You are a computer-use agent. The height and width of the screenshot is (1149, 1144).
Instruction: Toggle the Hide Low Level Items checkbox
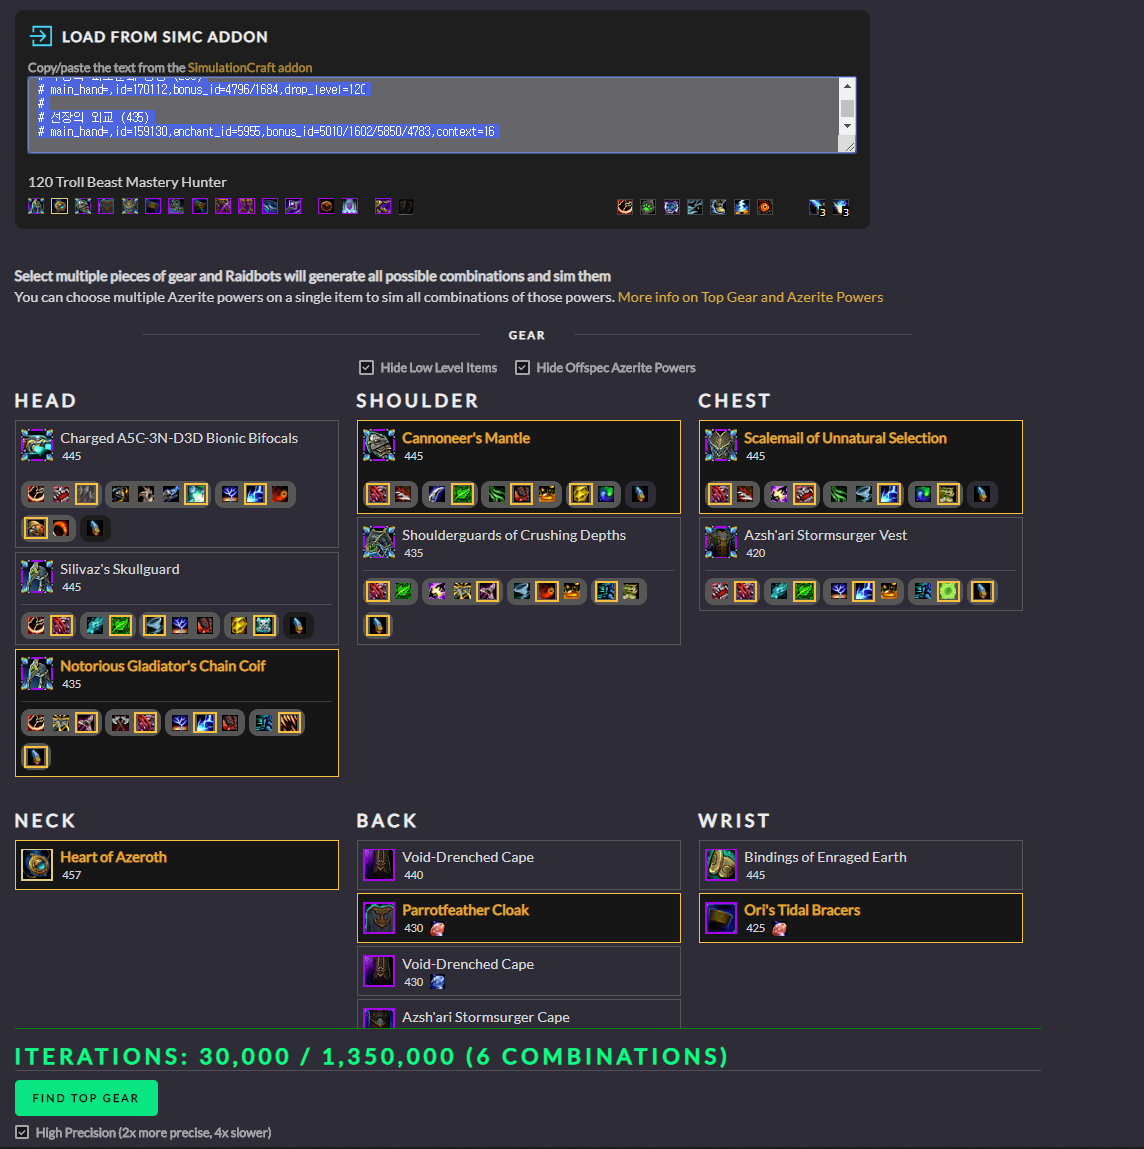point(366,367)
